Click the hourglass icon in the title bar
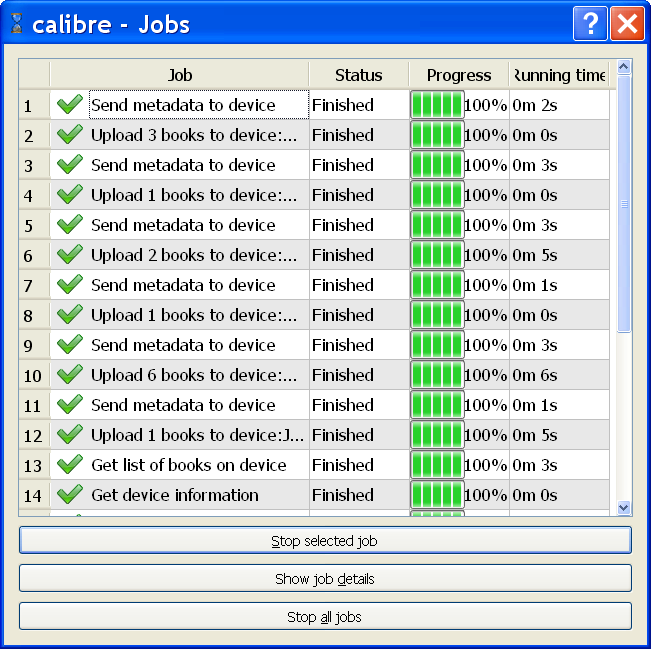 [x=17, y=23]
